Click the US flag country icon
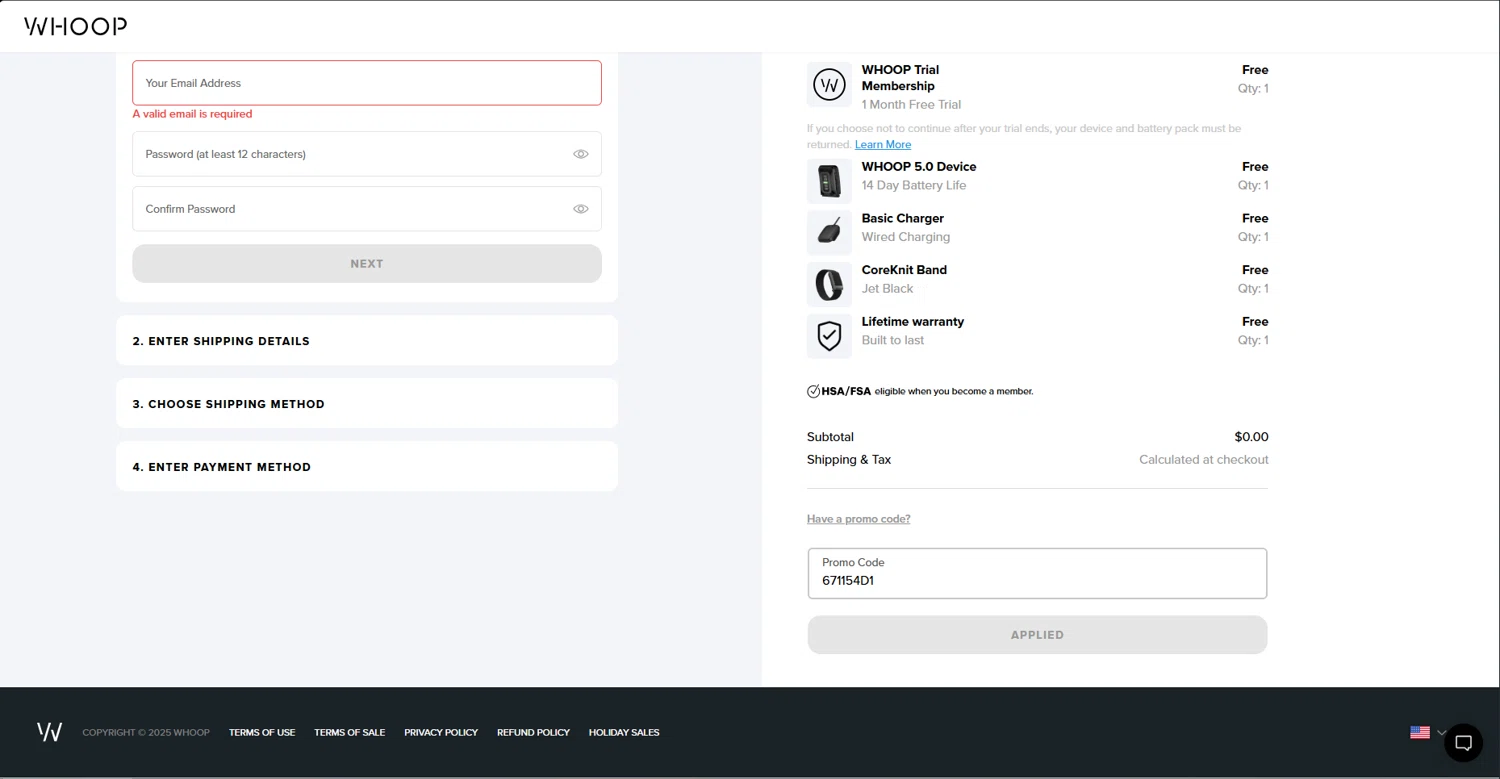Viewport: 1500px width, 779px height. click(1420, 732)
